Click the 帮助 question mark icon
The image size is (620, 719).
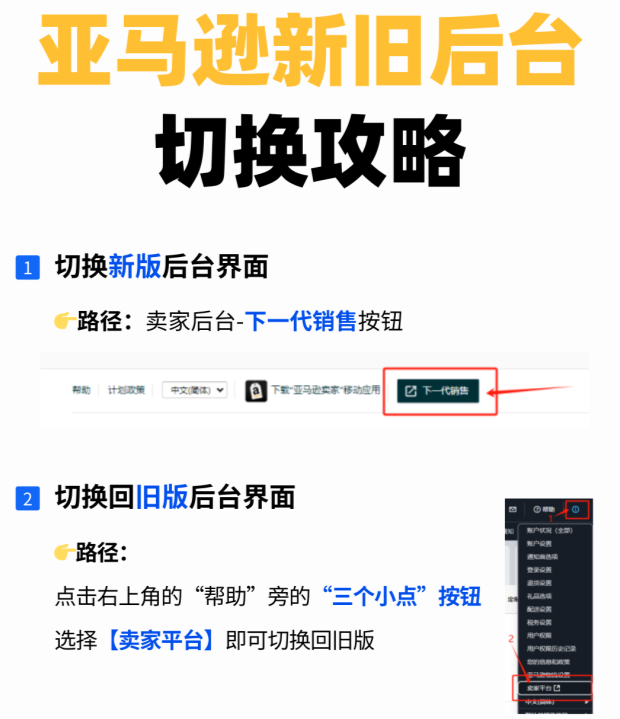537,509
